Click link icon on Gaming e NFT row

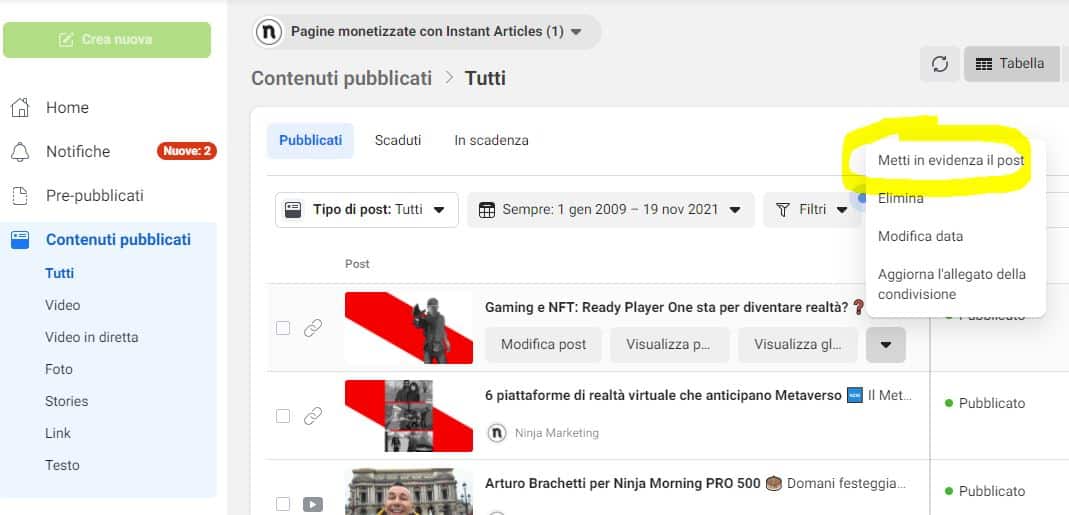[313, 328]
